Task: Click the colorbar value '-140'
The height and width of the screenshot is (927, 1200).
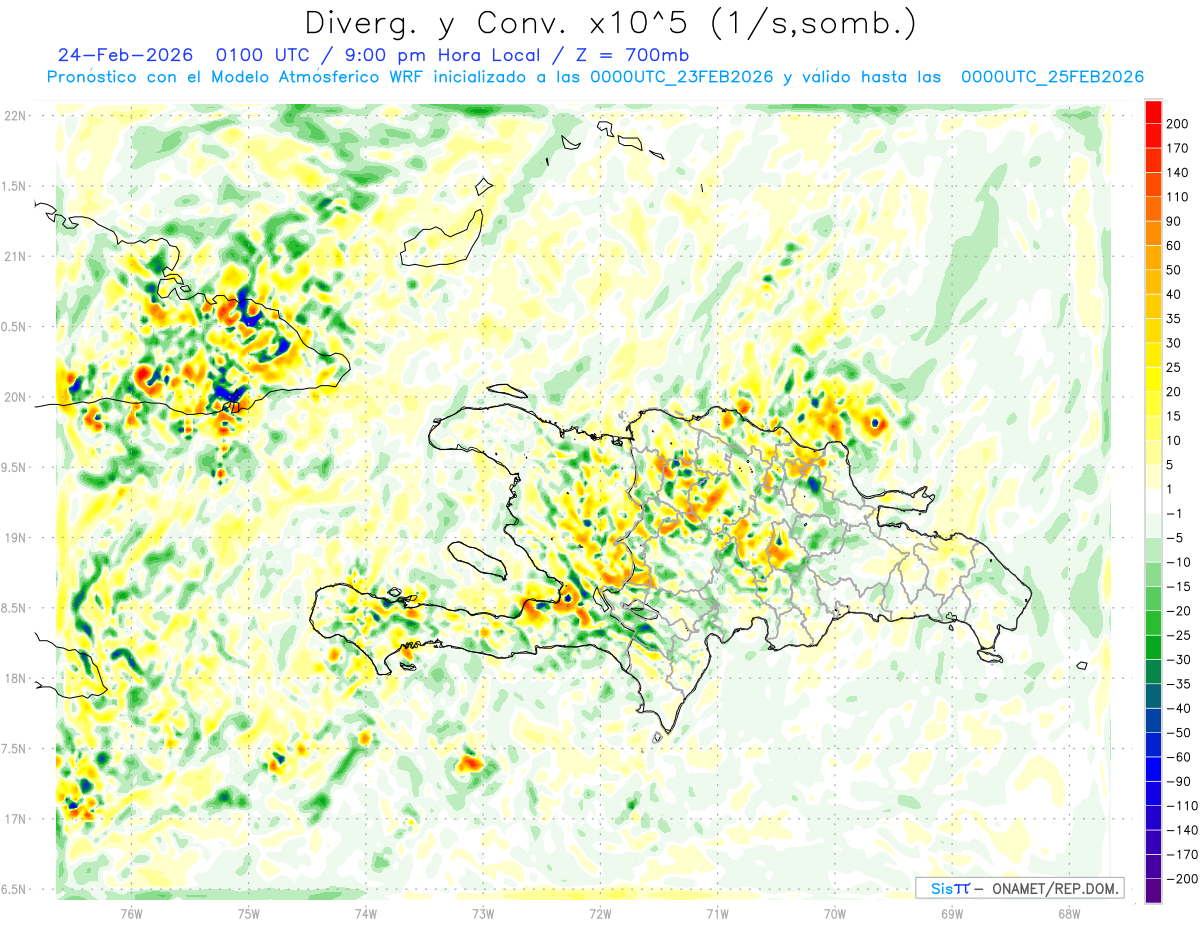Action: 1182,830
